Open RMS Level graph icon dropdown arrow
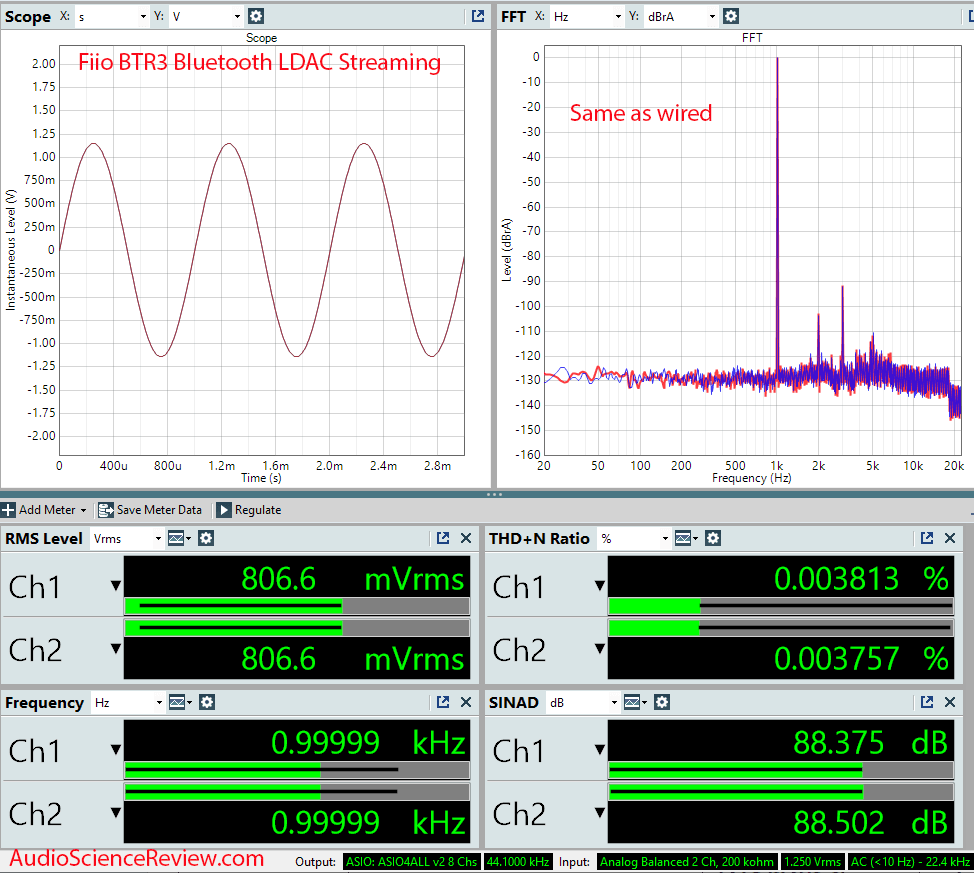 [189, 538]
